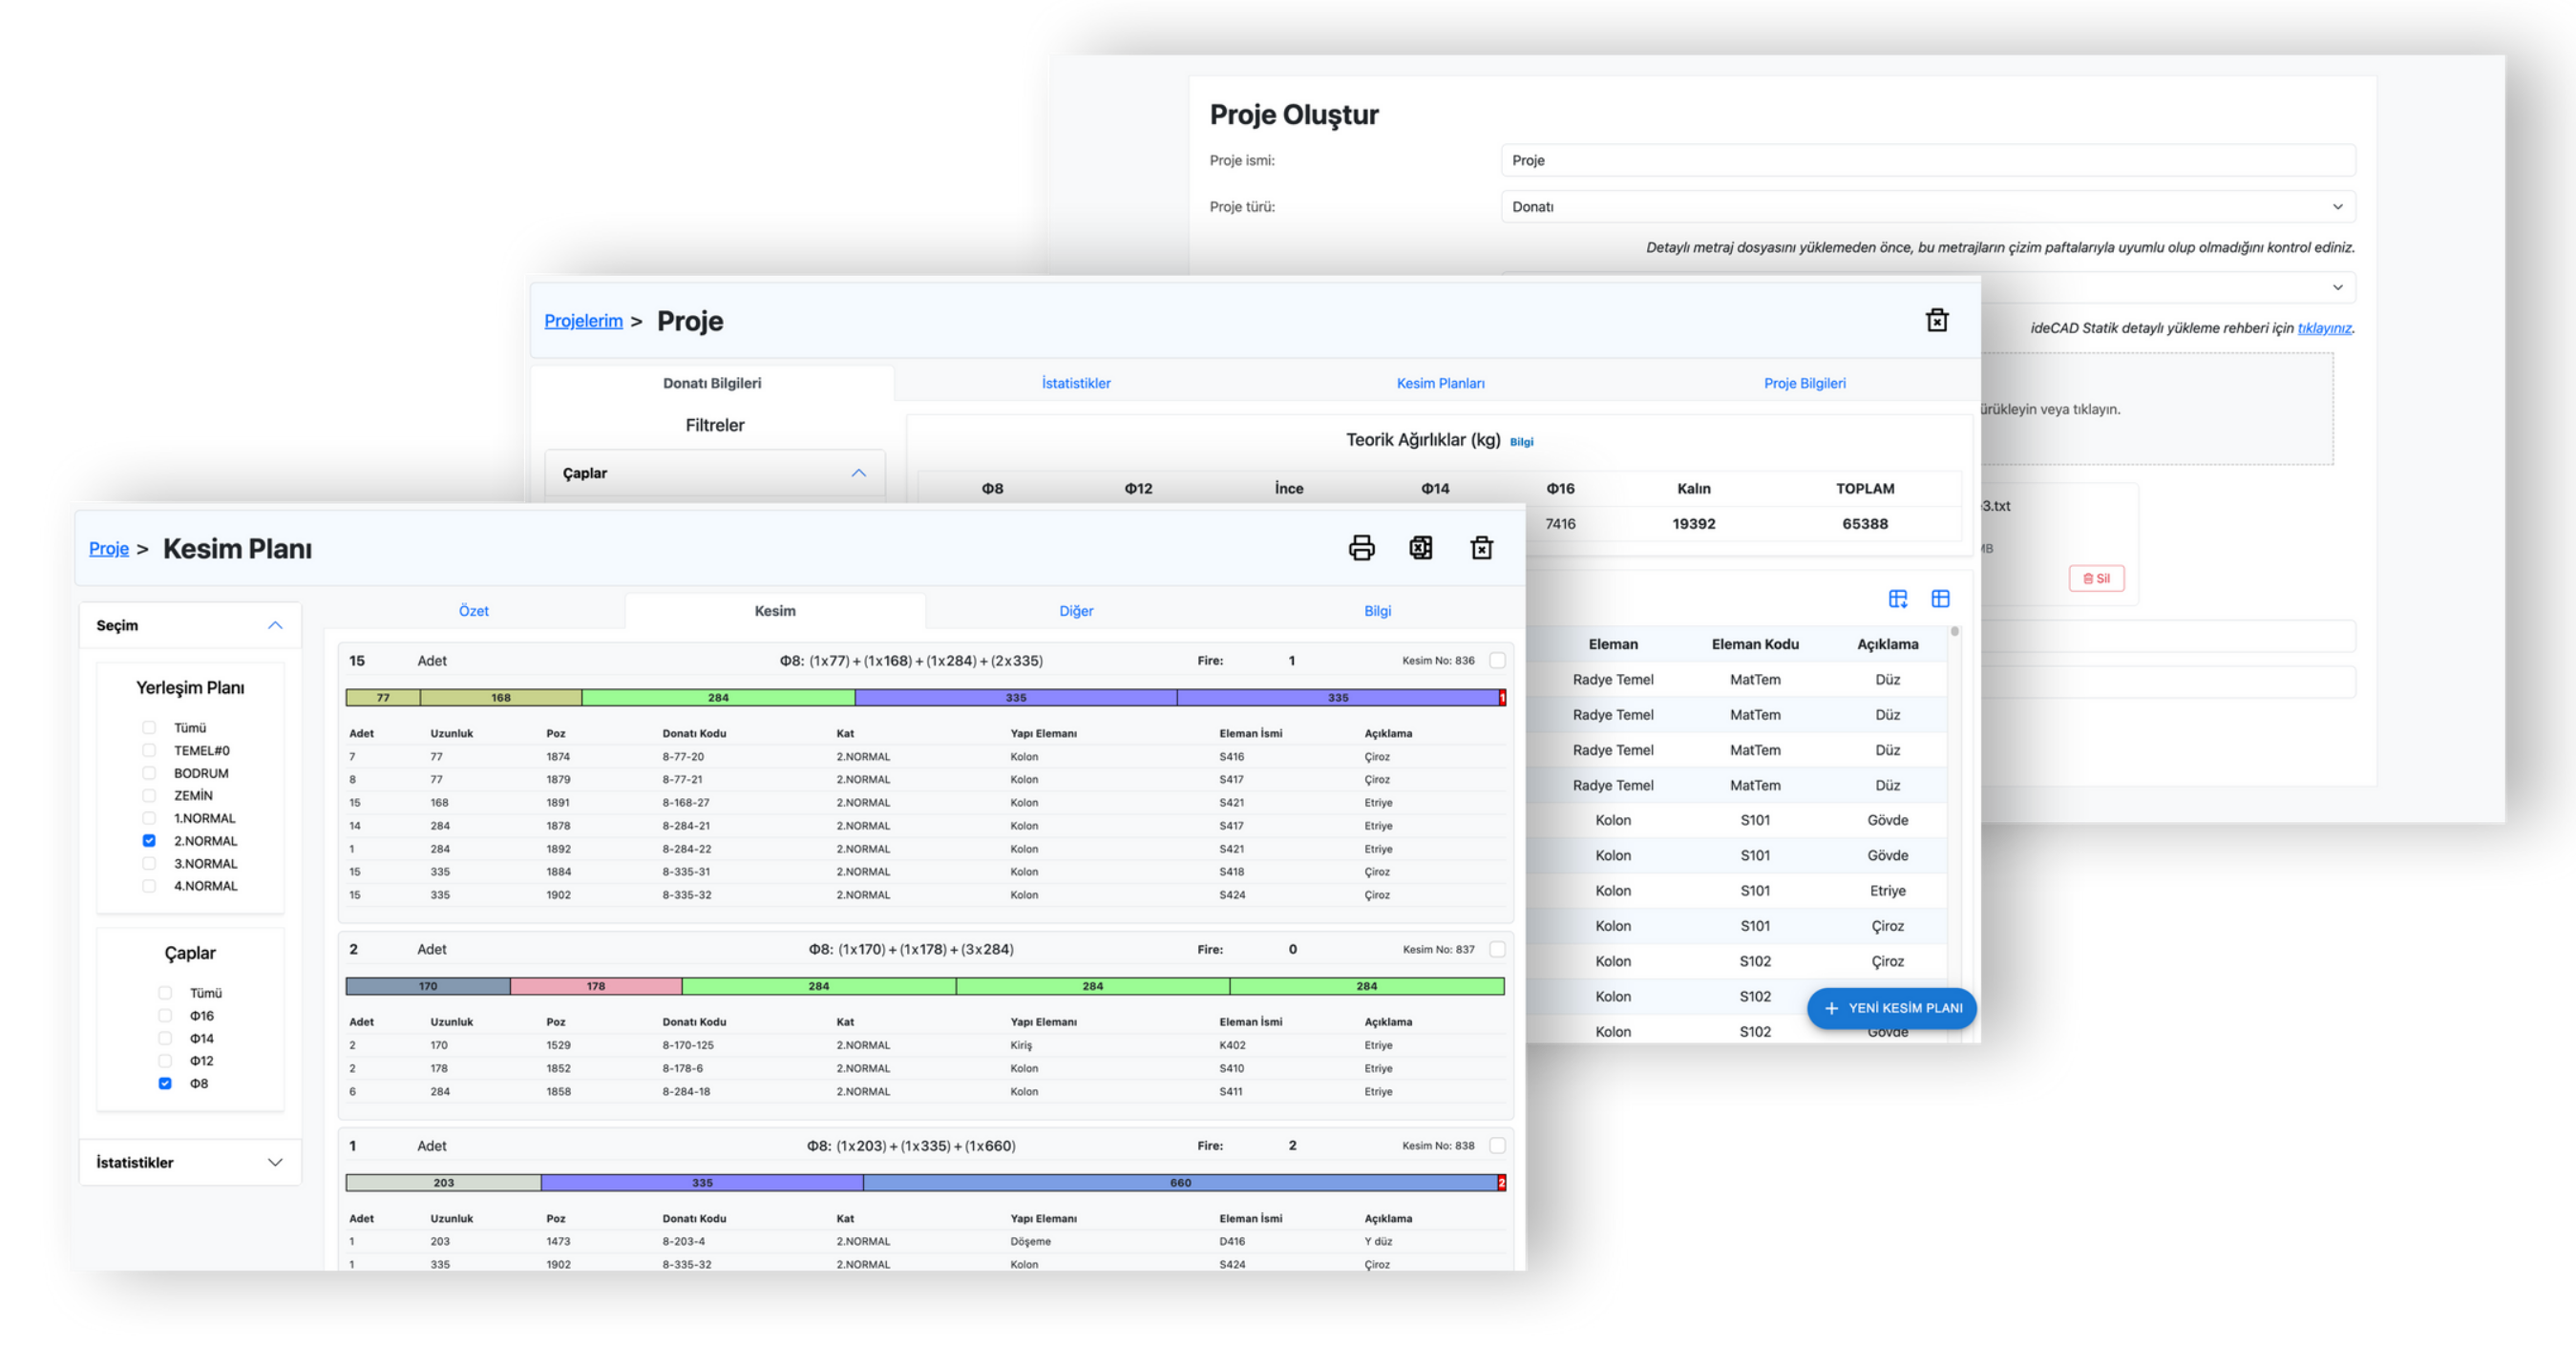This screenshot has height=1346, width=2576.
Task: Click the Bilgi info icon beside Teorik Ağırlıklar
Action: (x=1521, y=442)
